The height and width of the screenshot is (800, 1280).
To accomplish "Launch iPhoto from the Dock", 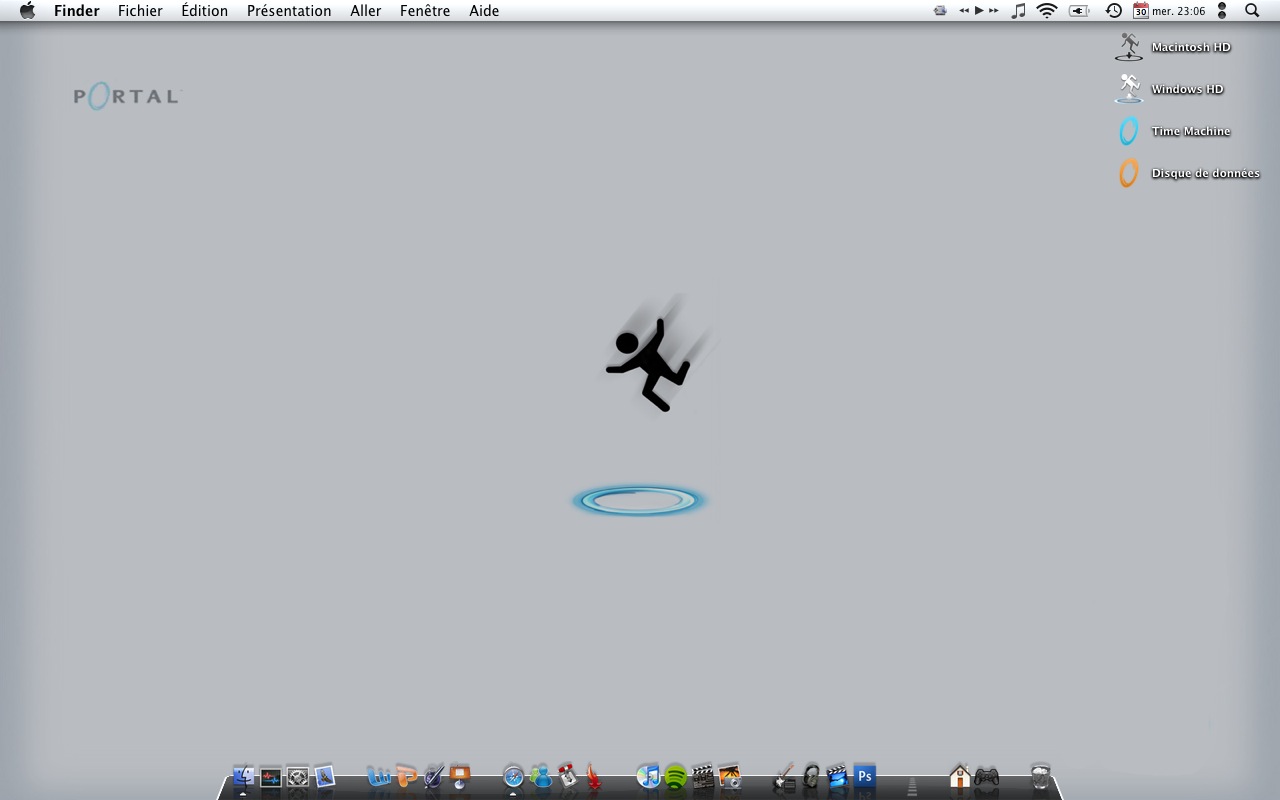I will [x=730, y=777].
